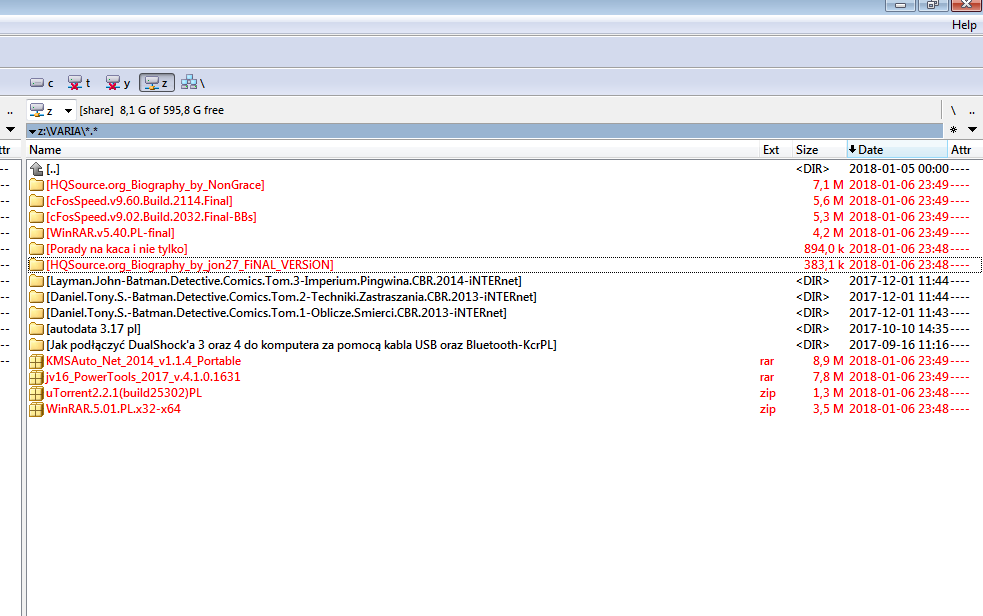Select Batman Tom.1-Oblicze.Smierci folder name
Viewport: 983px width, 616px height.
276,313
